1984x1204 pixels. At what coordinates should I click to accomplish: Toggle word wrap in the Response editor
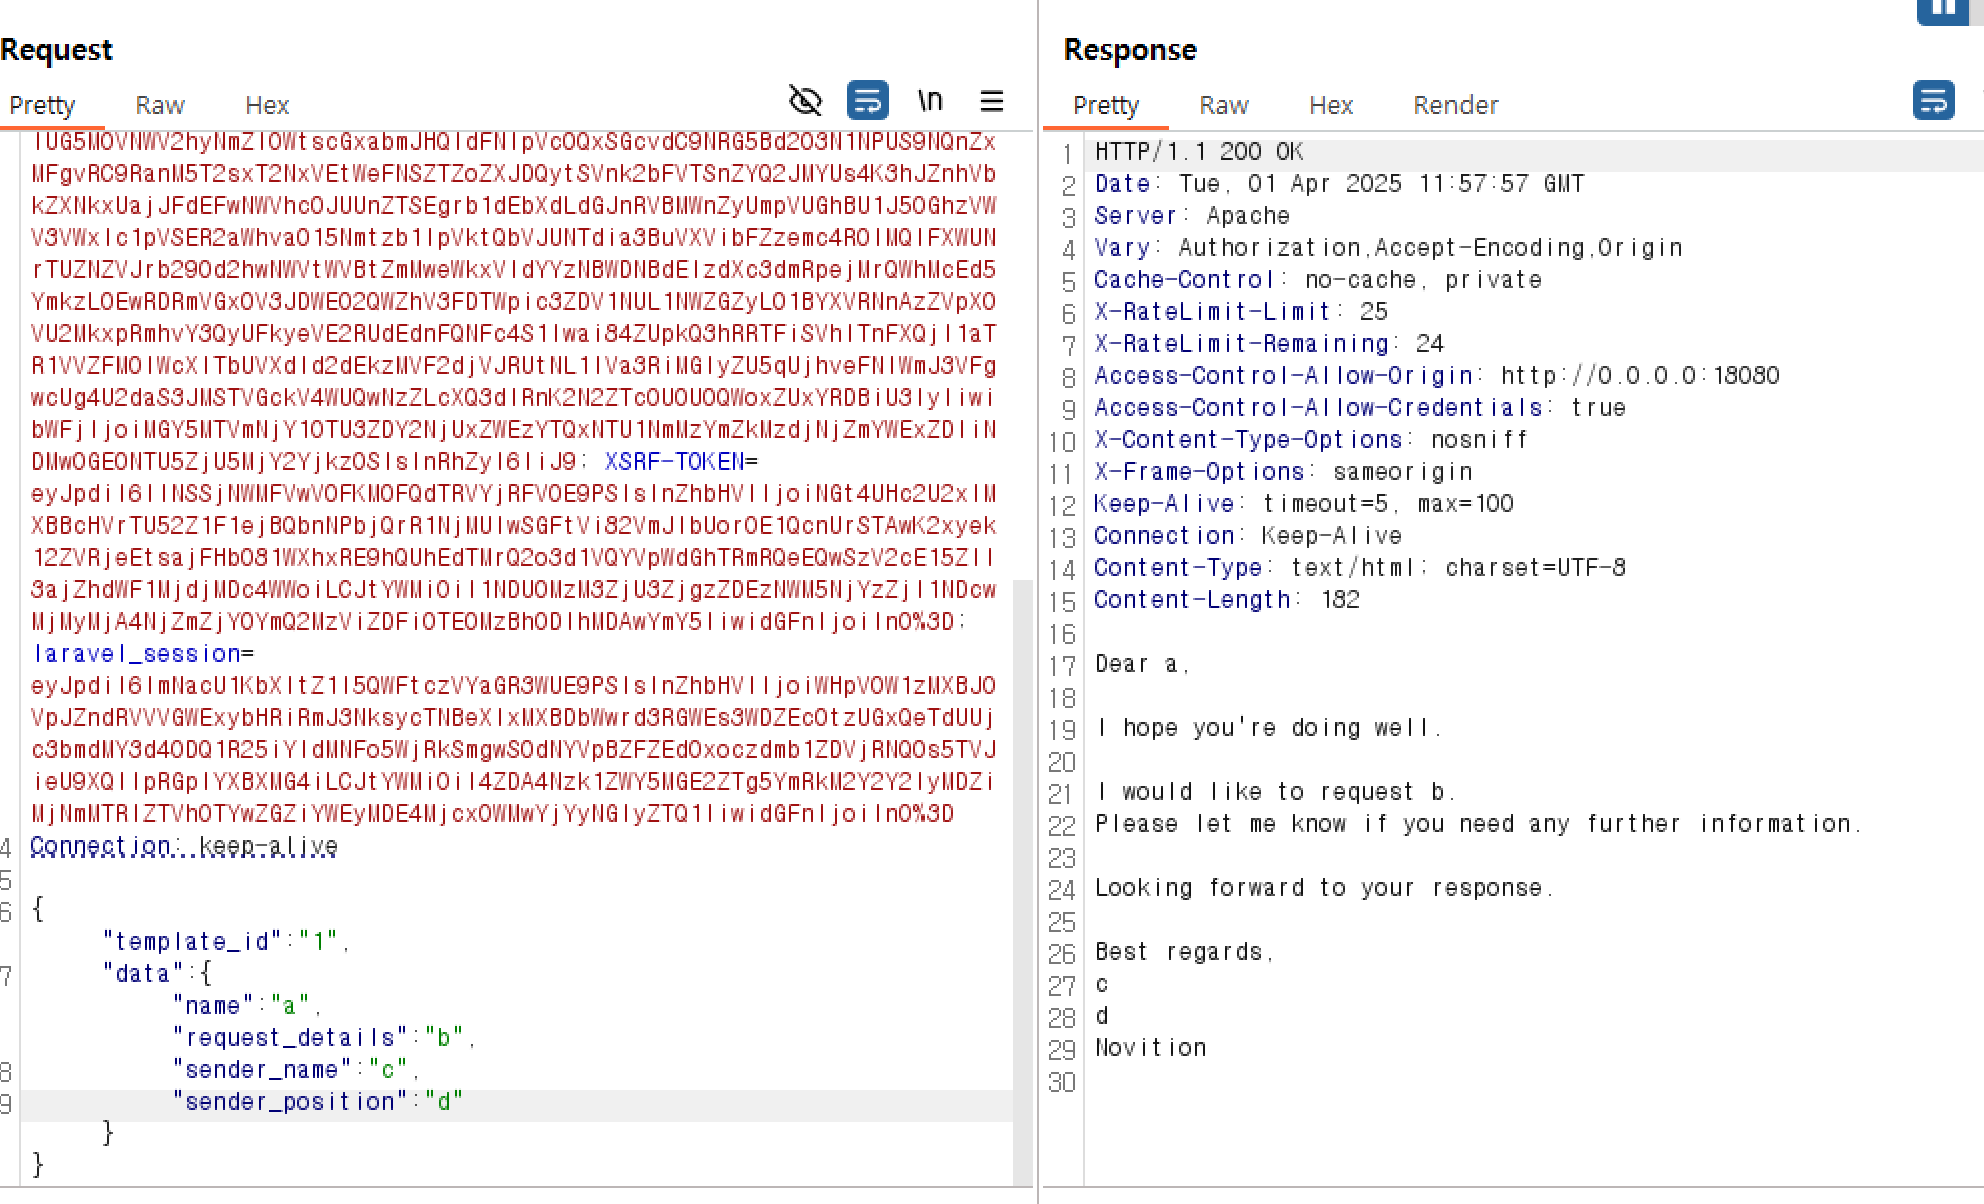tap(1933, 101)
